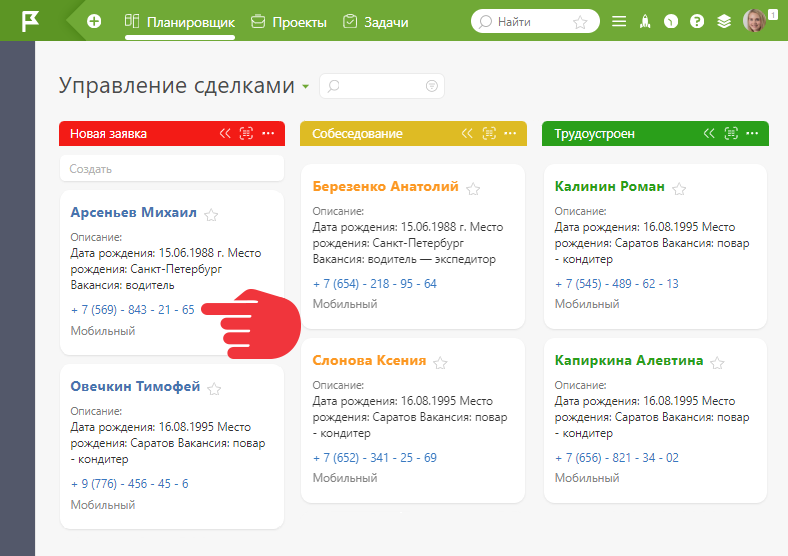Open the Овечкин Тимофей card title
The height and width of the screenshot is (556, 788).
pos(135,386)
